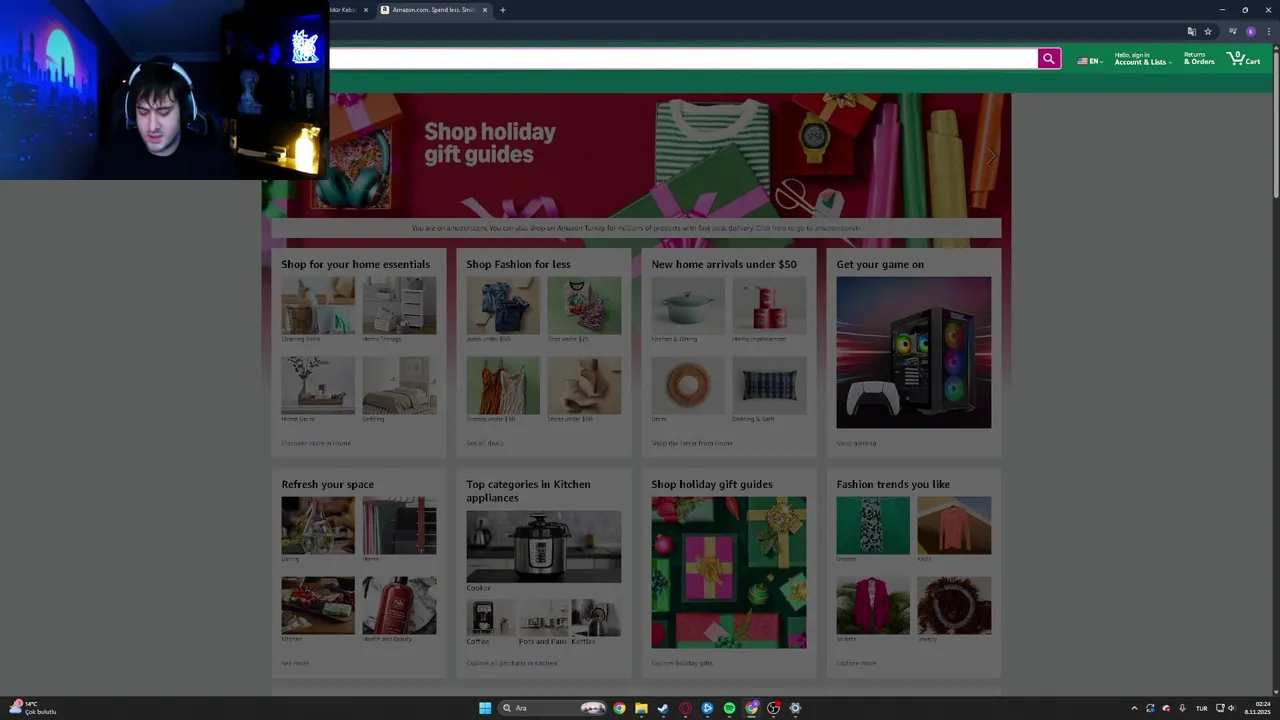
Task: Close the Amazon.com browser tab
Action: [x=485, y=10]
